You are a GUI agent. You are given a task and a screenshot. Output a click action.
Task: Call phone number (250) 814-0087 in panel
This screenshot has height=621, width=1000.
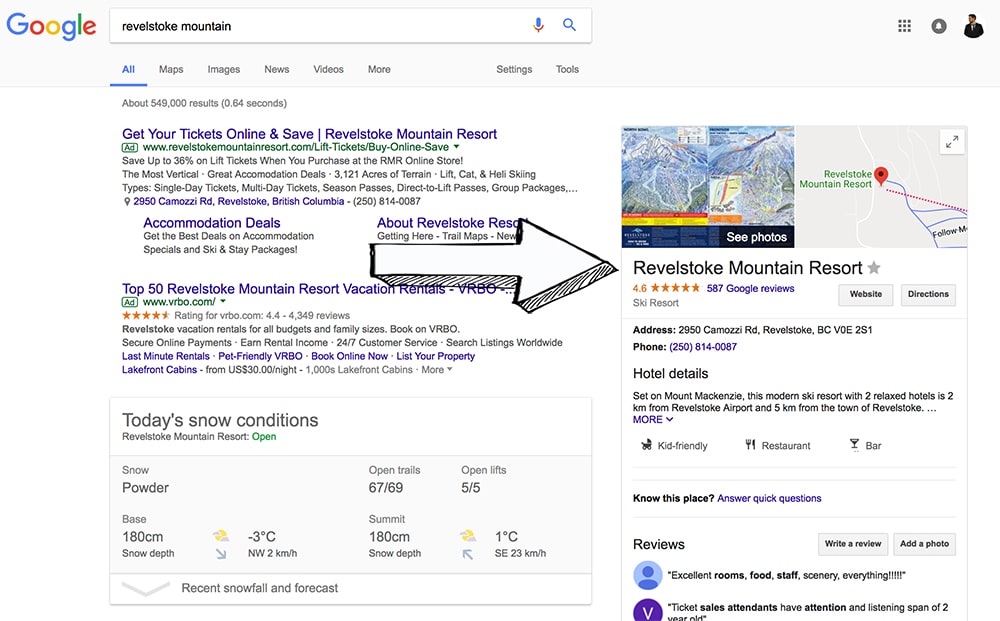703,347
